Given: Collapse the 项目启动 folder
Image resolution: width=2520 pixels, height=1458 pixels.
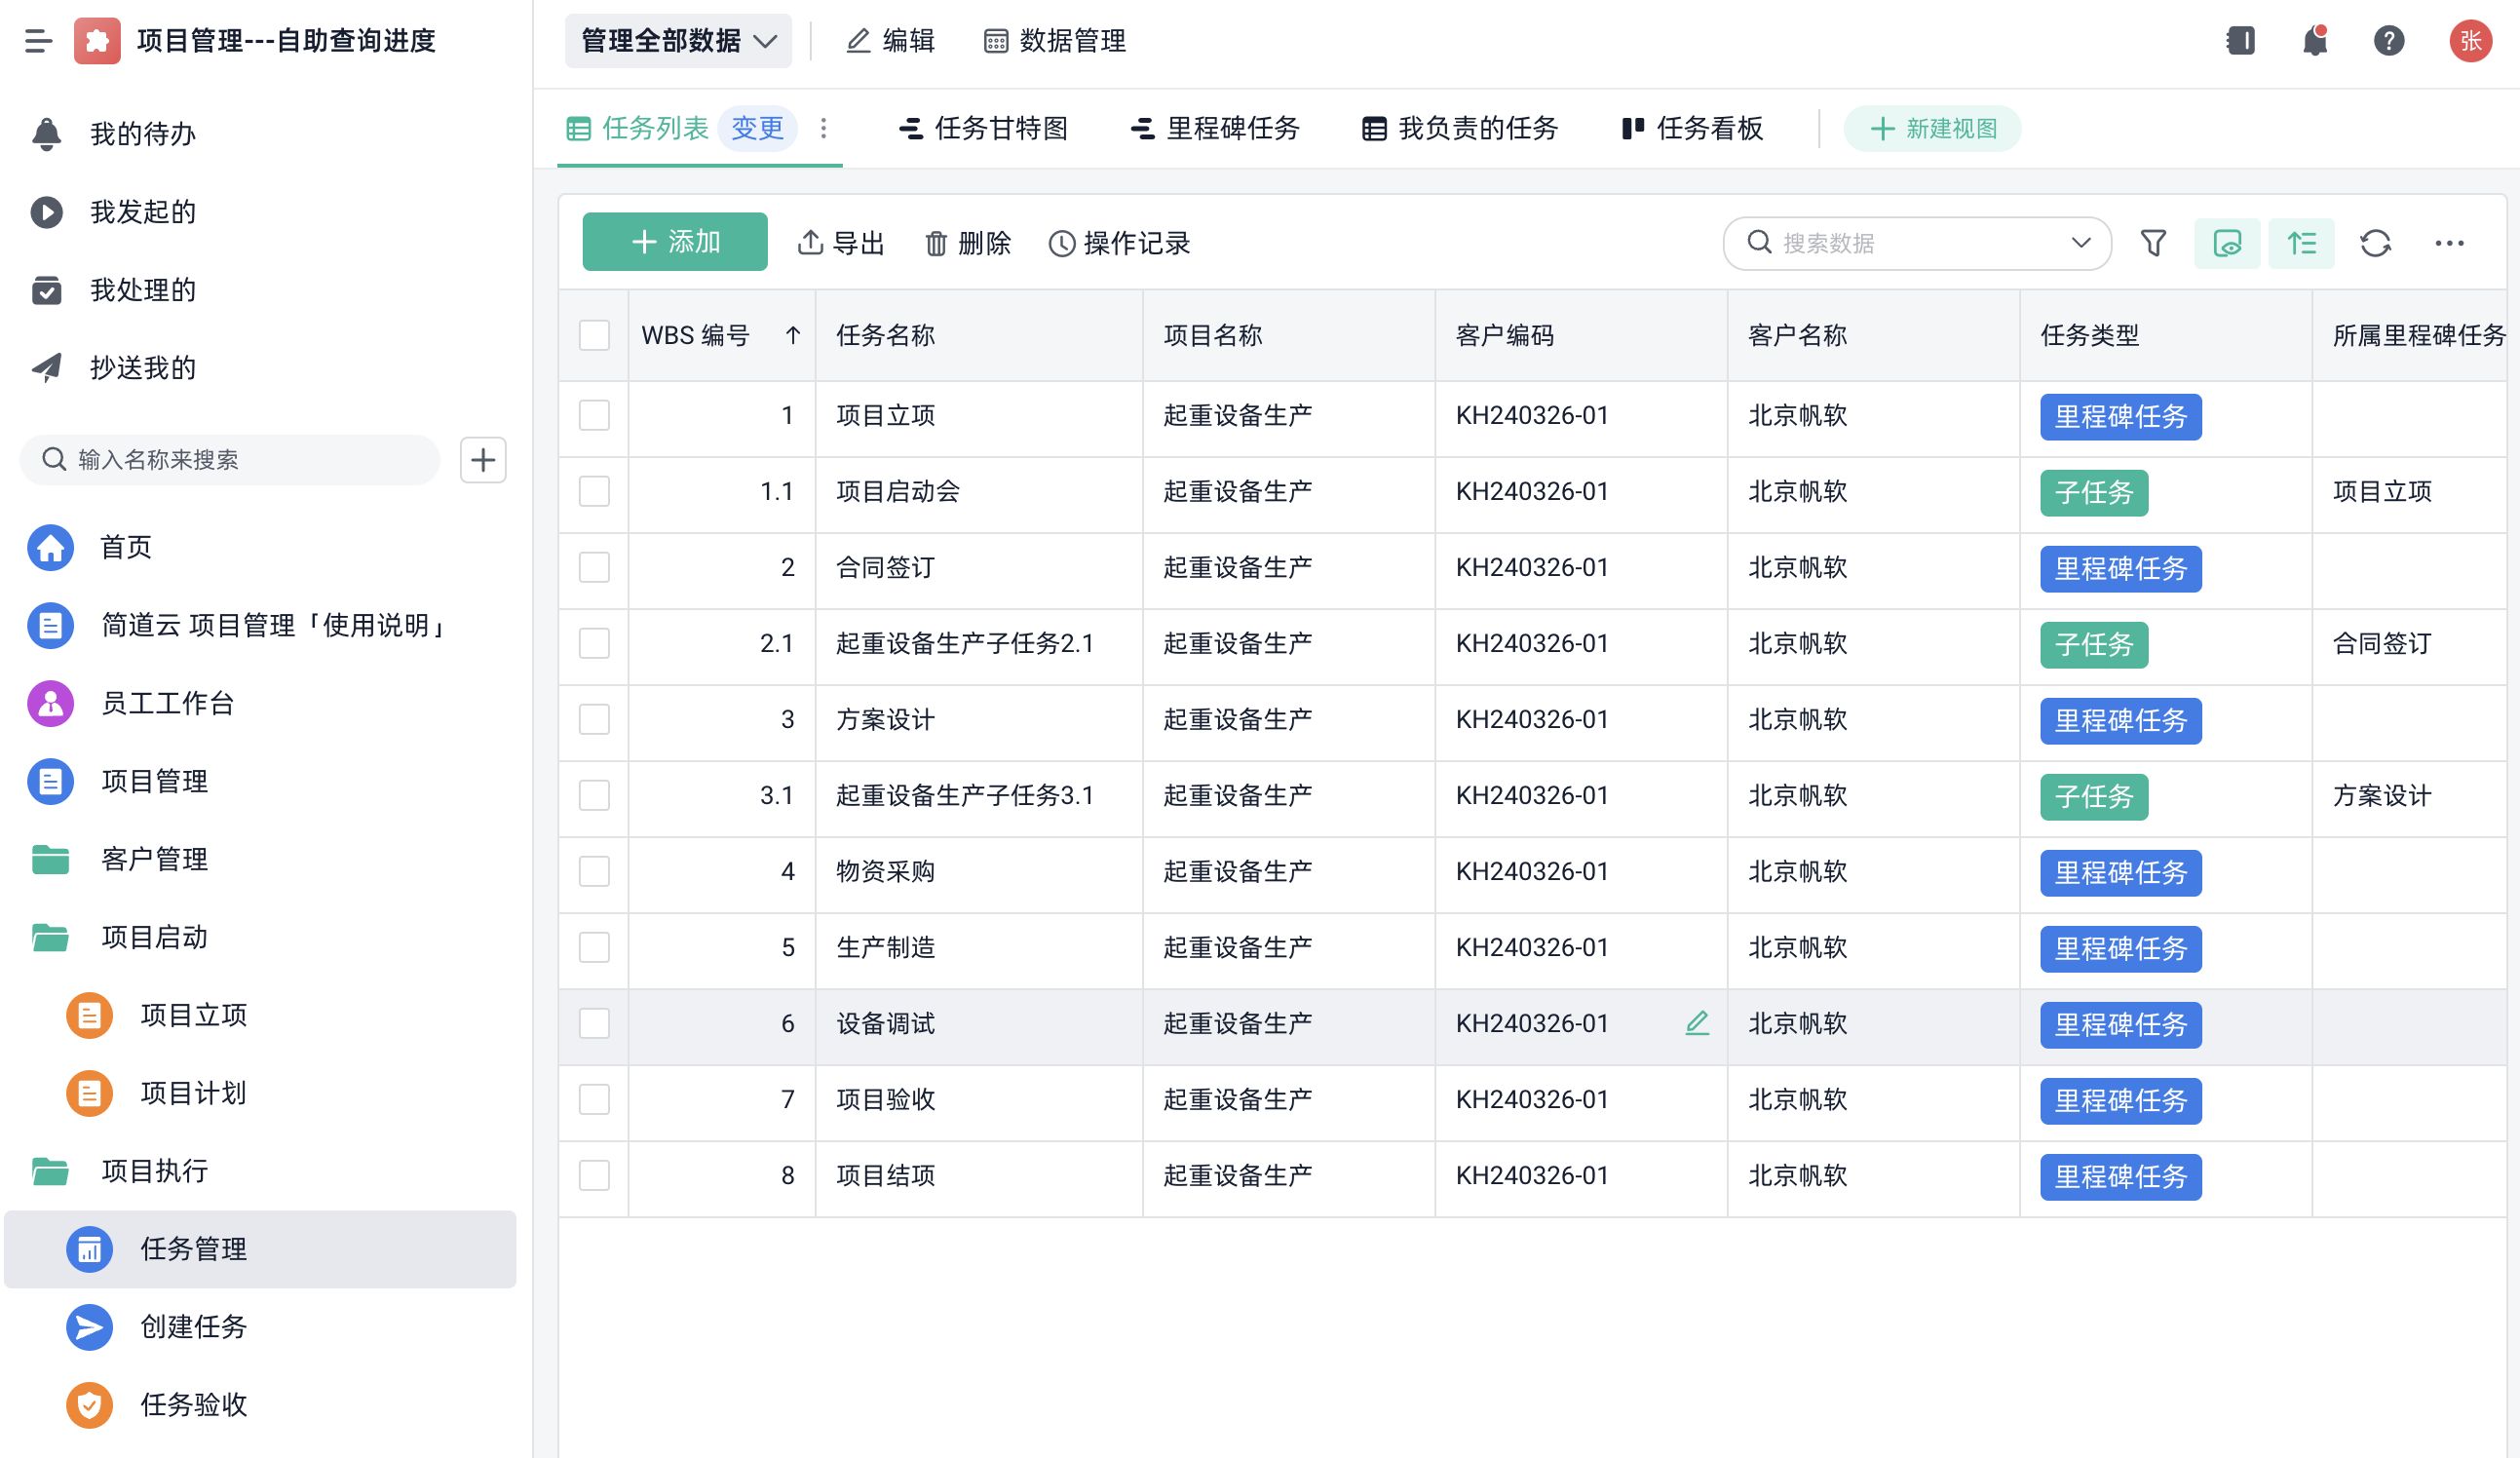Looking at the screenshot, I should pyautogui.click(x=154, y=937).
